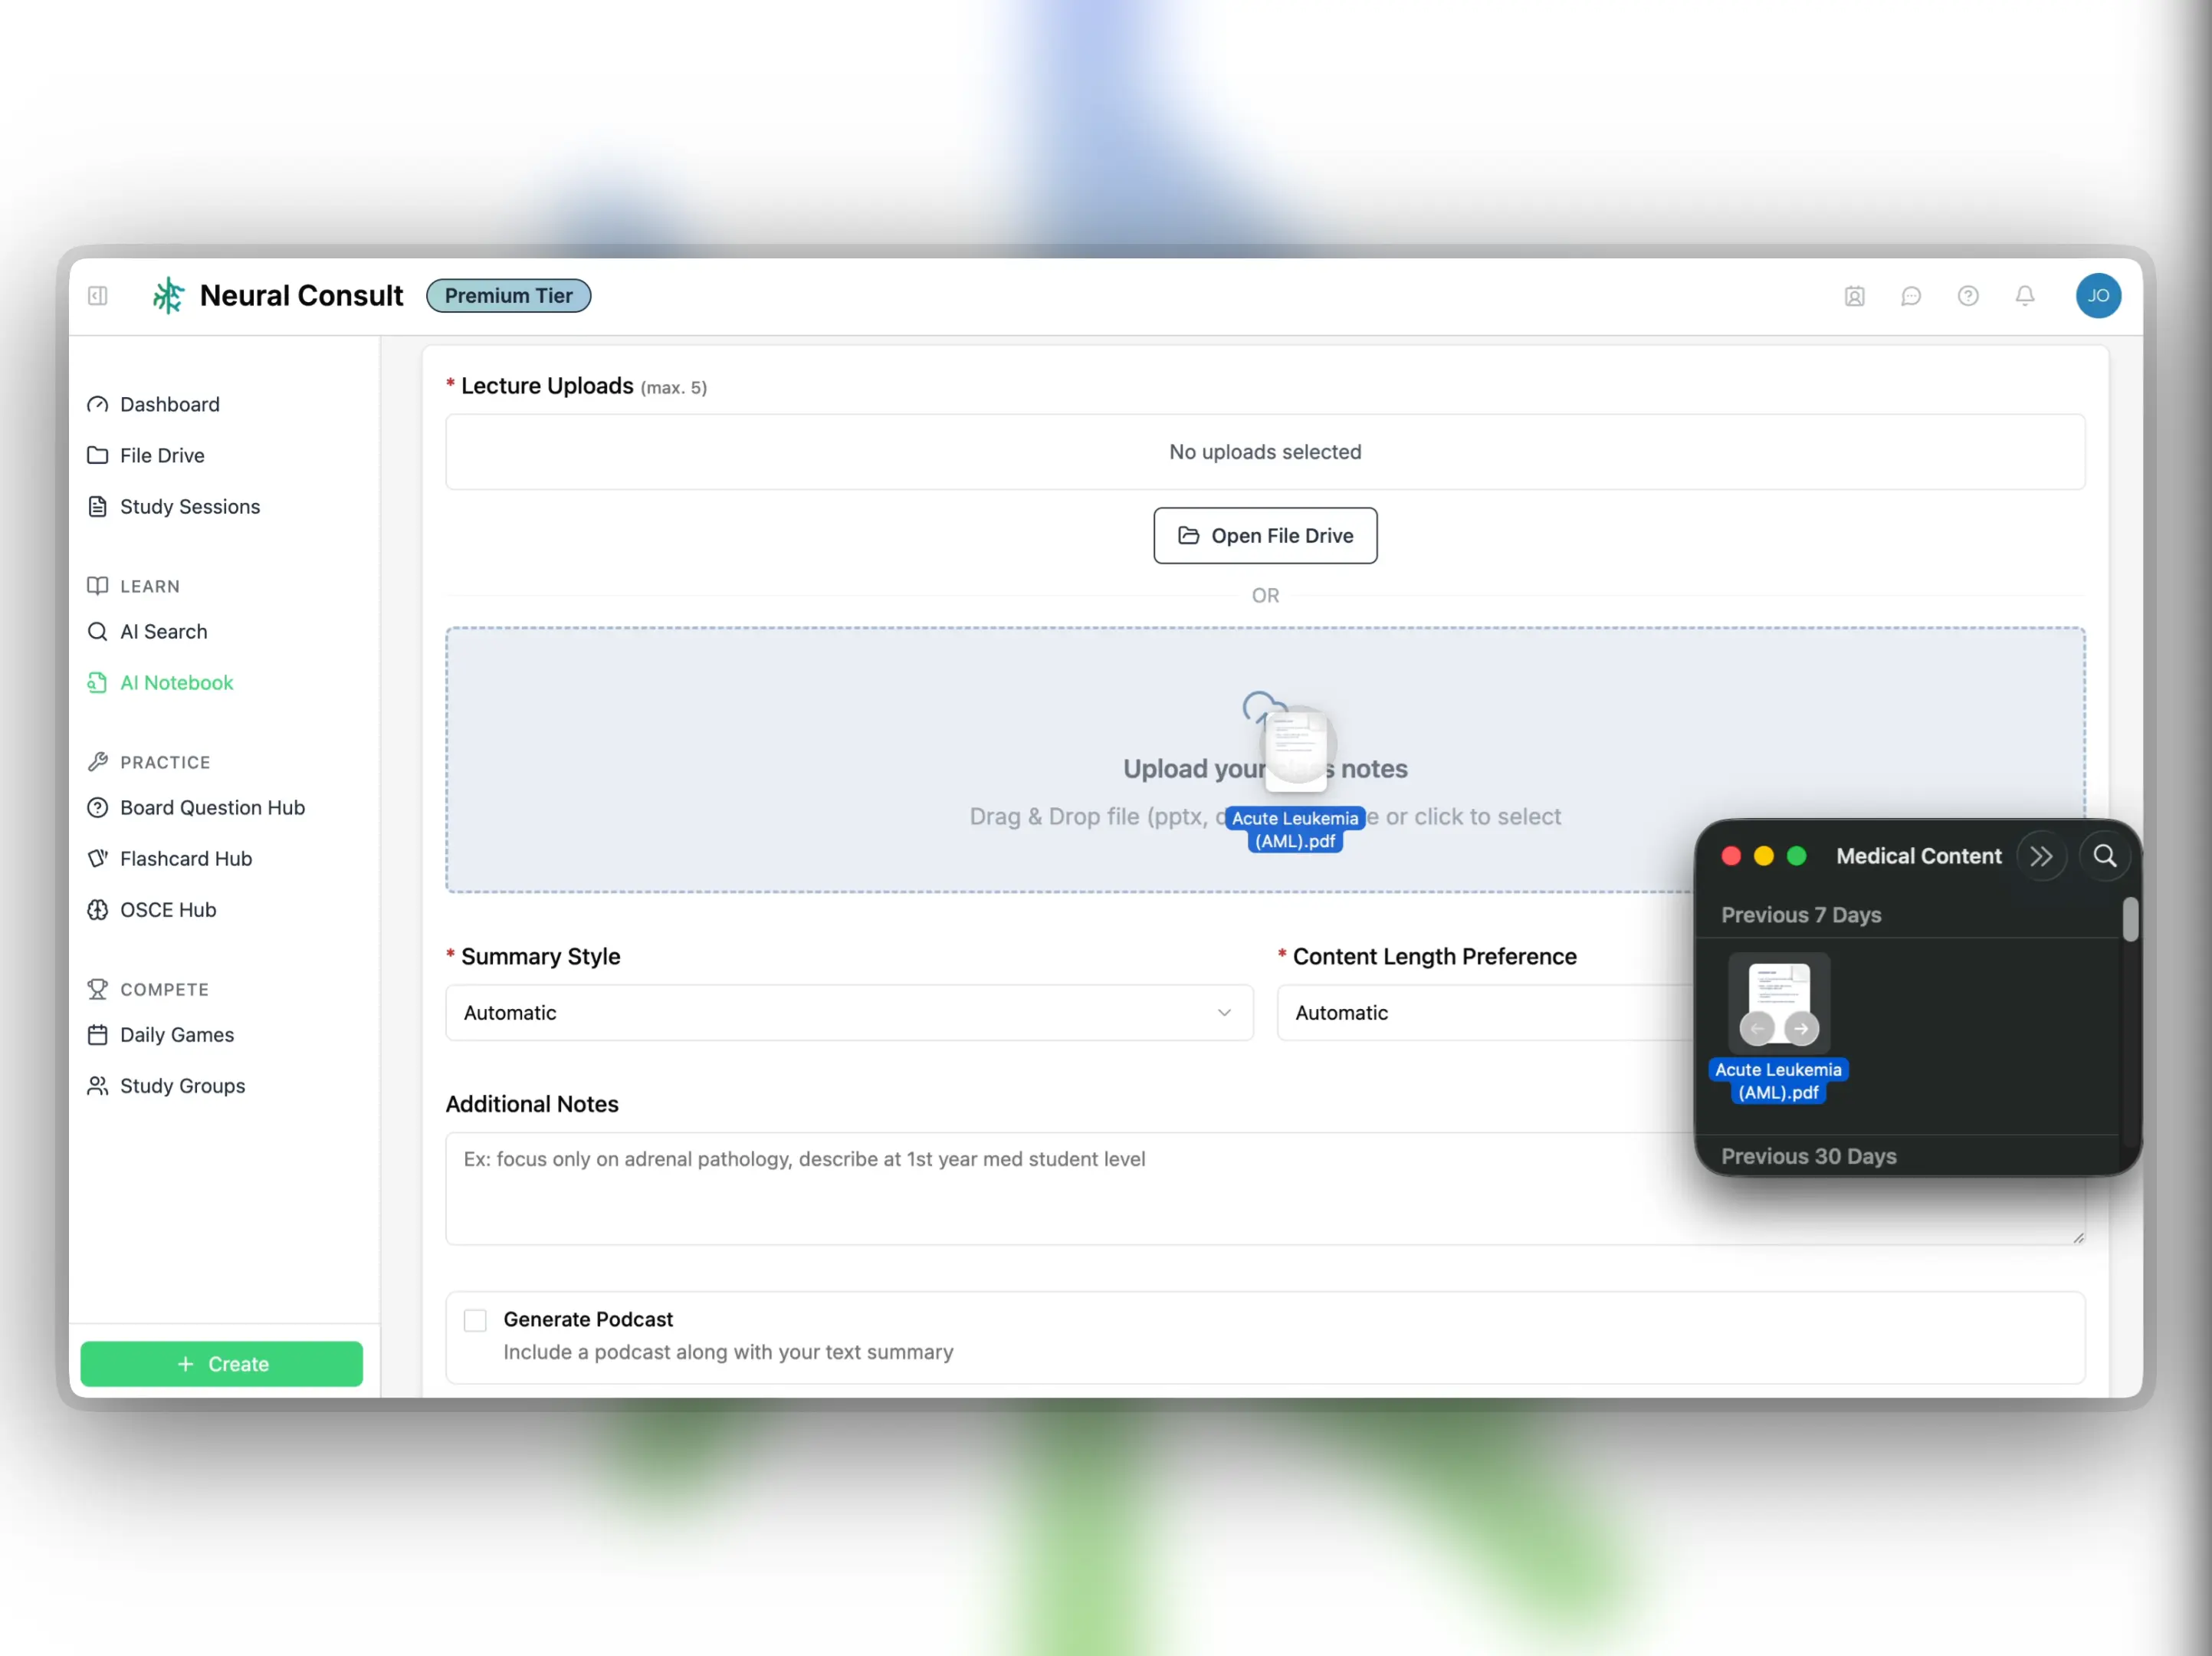Open the notifications bell
The height and width of the screenshot is (1656, 2212).
(x=2024, y=295)
